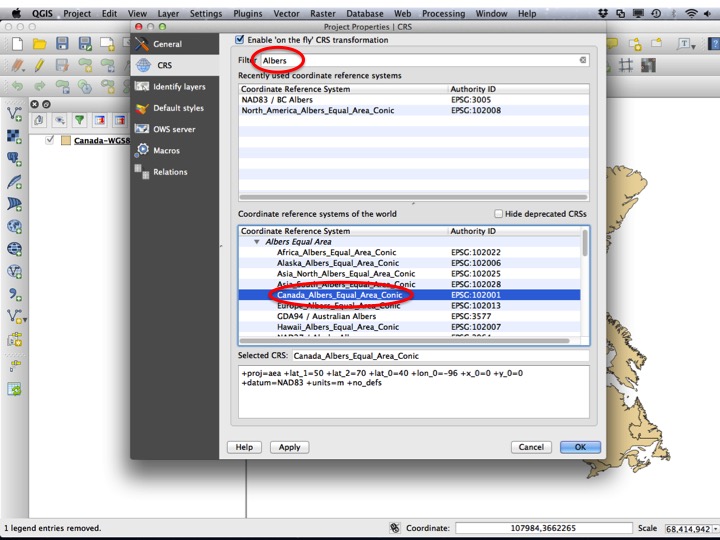Create a new blank project
Viewport: 720px width, 540px height.
(17, 44)
